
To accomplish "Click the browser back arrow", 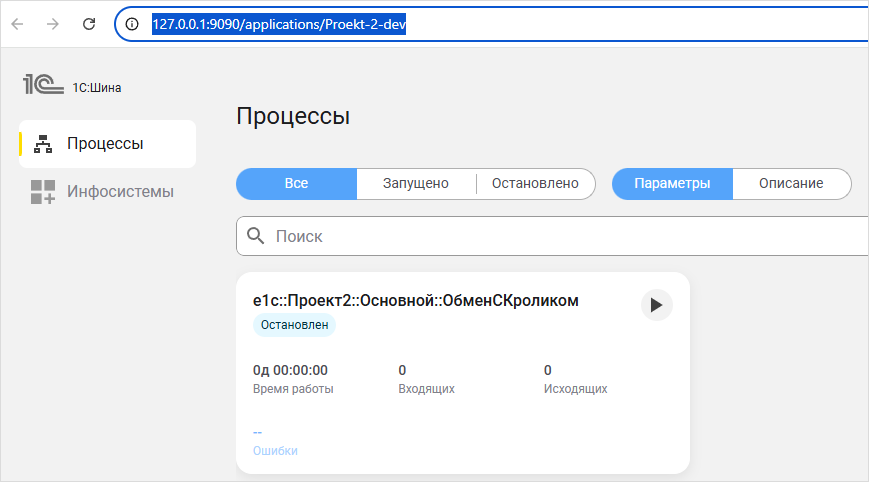I will tap(18, 24).
